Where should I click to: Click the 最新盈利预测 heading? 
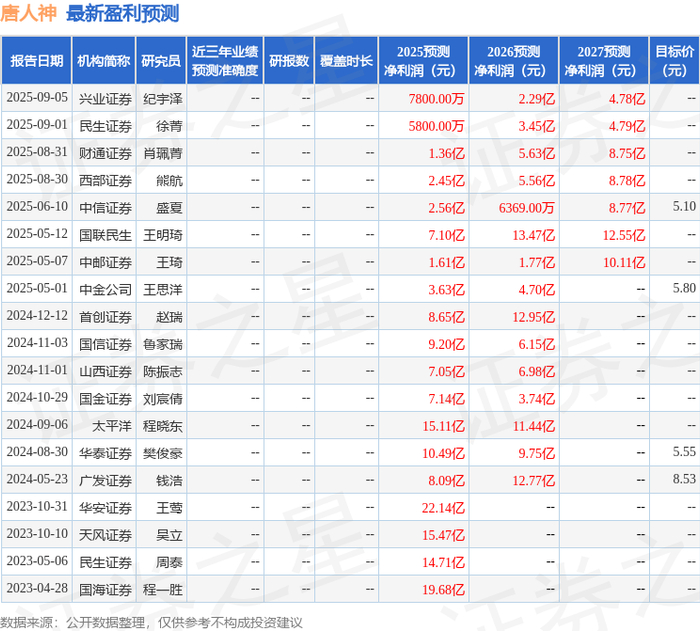coord(123,13)
